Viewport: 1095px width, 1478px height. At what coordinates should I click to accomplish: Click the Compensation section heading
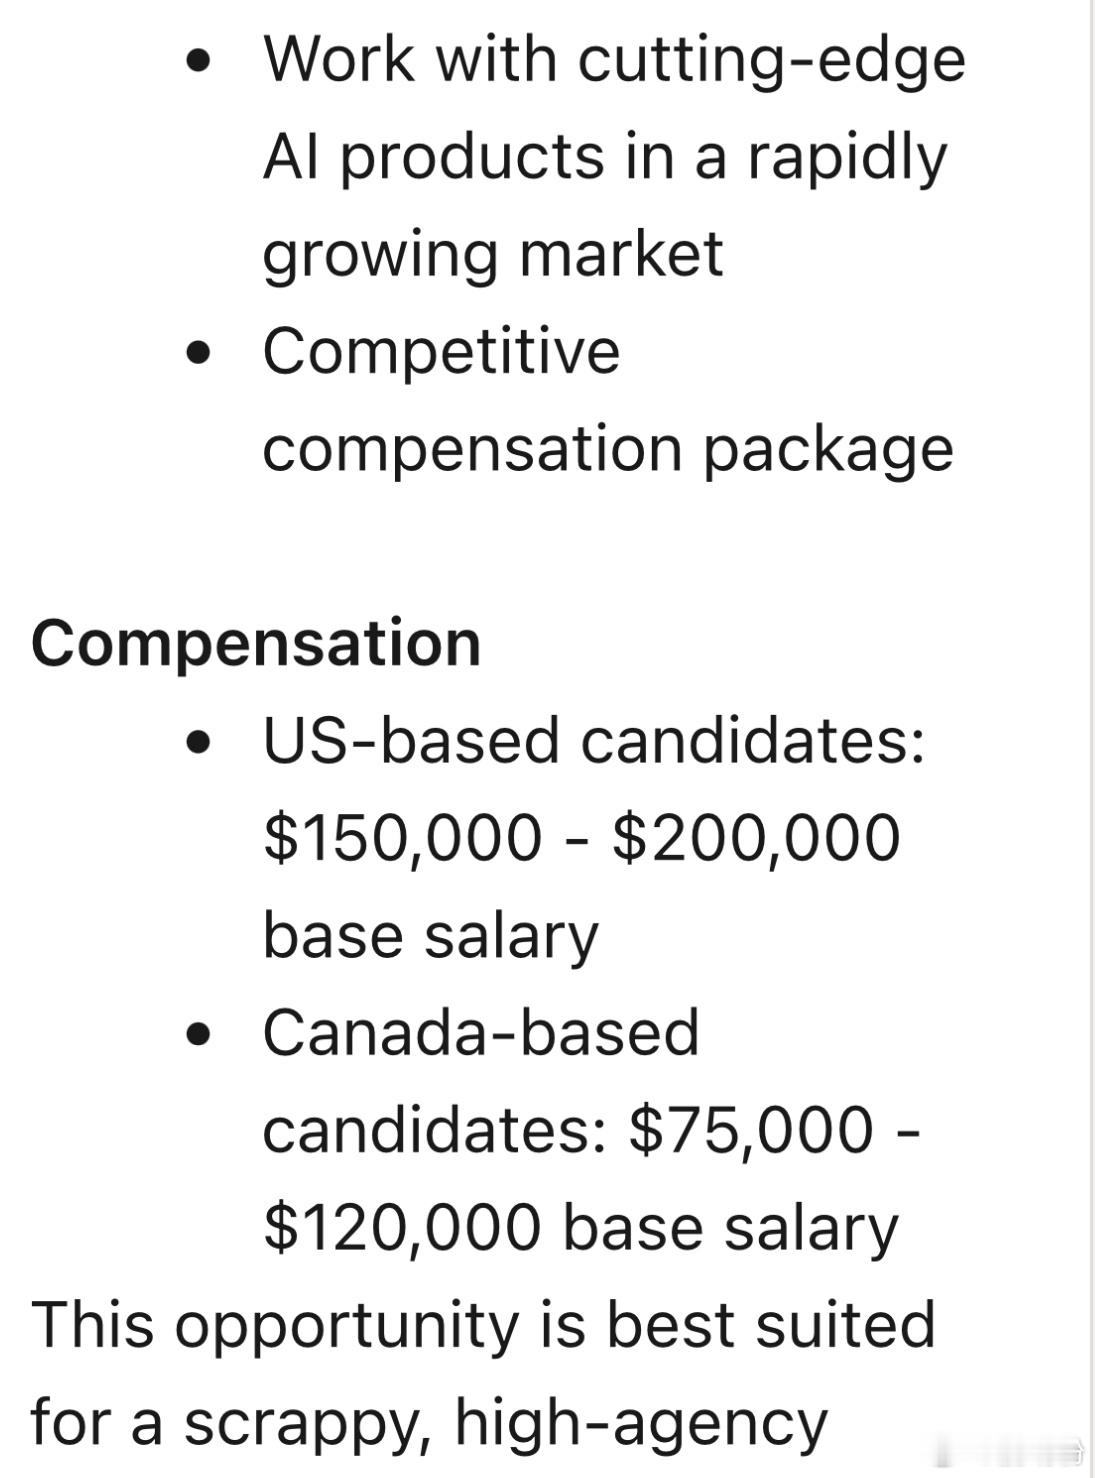pos(256,644)
